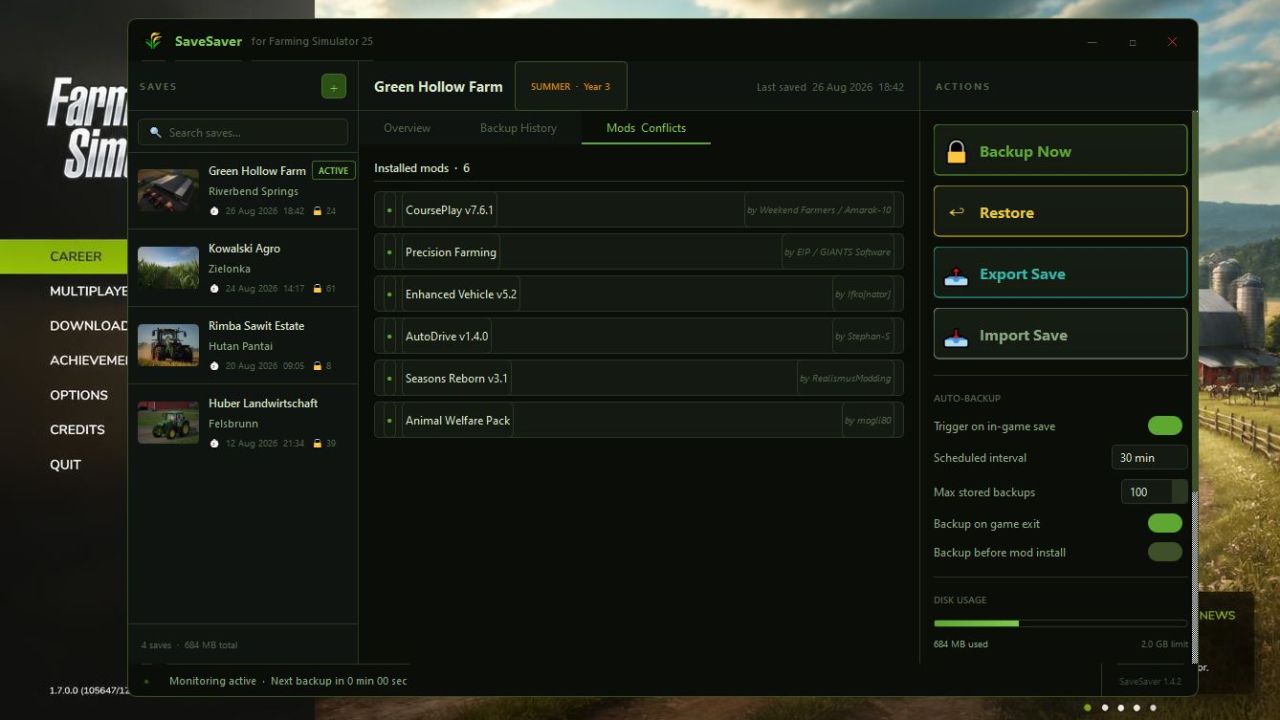
Task: Click the AutoDrive v1.4.0 mod name
Action: [x=447, y=336]
